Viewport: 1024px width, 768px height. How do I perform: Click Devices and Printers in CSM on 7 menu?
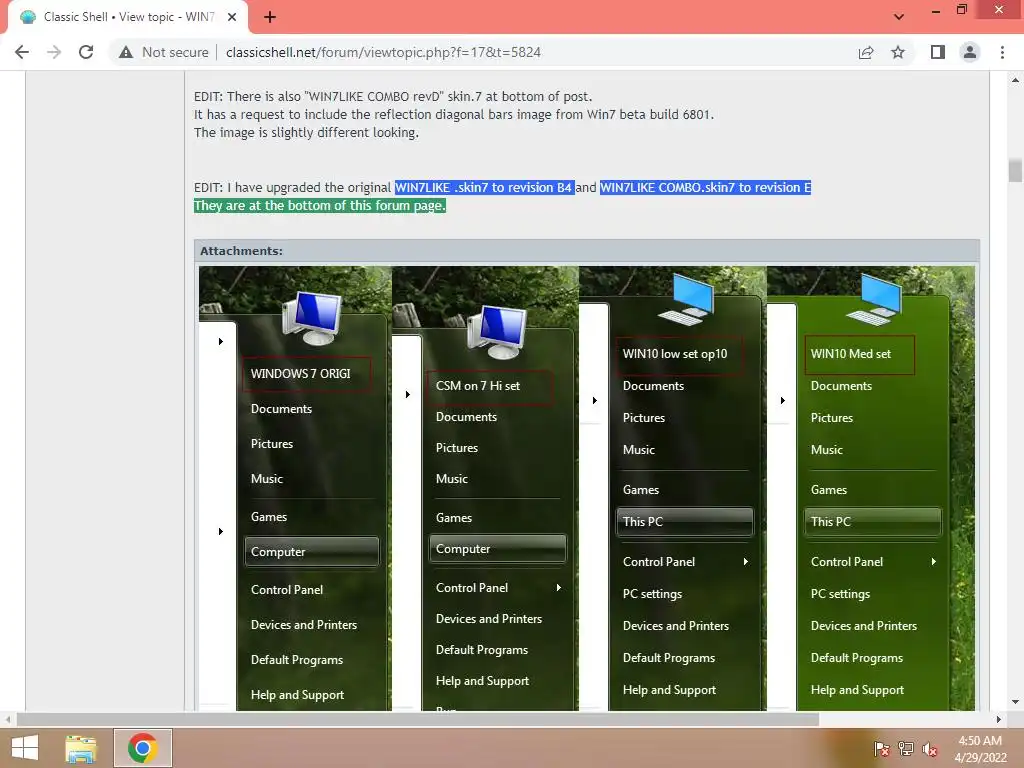488,618
